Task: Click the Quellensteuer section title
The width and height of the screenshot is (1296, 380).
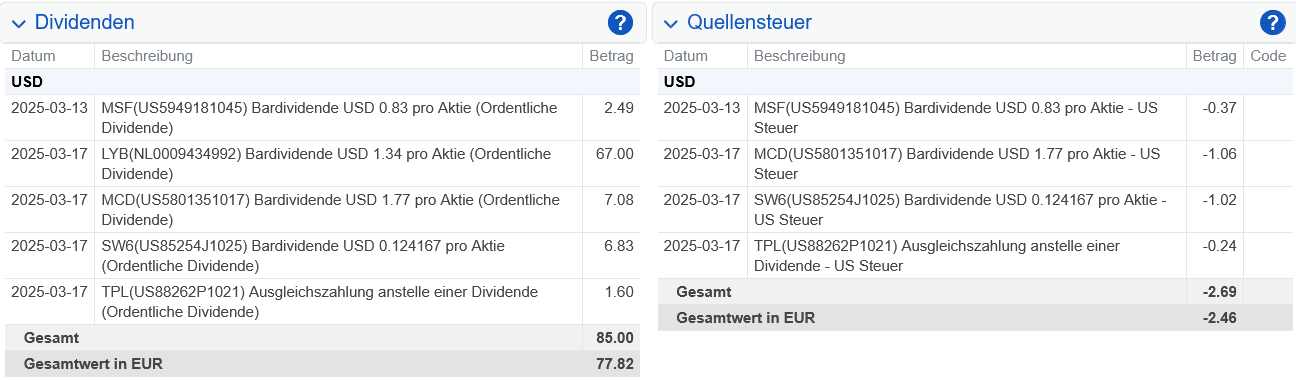Action: pos(749,22)
